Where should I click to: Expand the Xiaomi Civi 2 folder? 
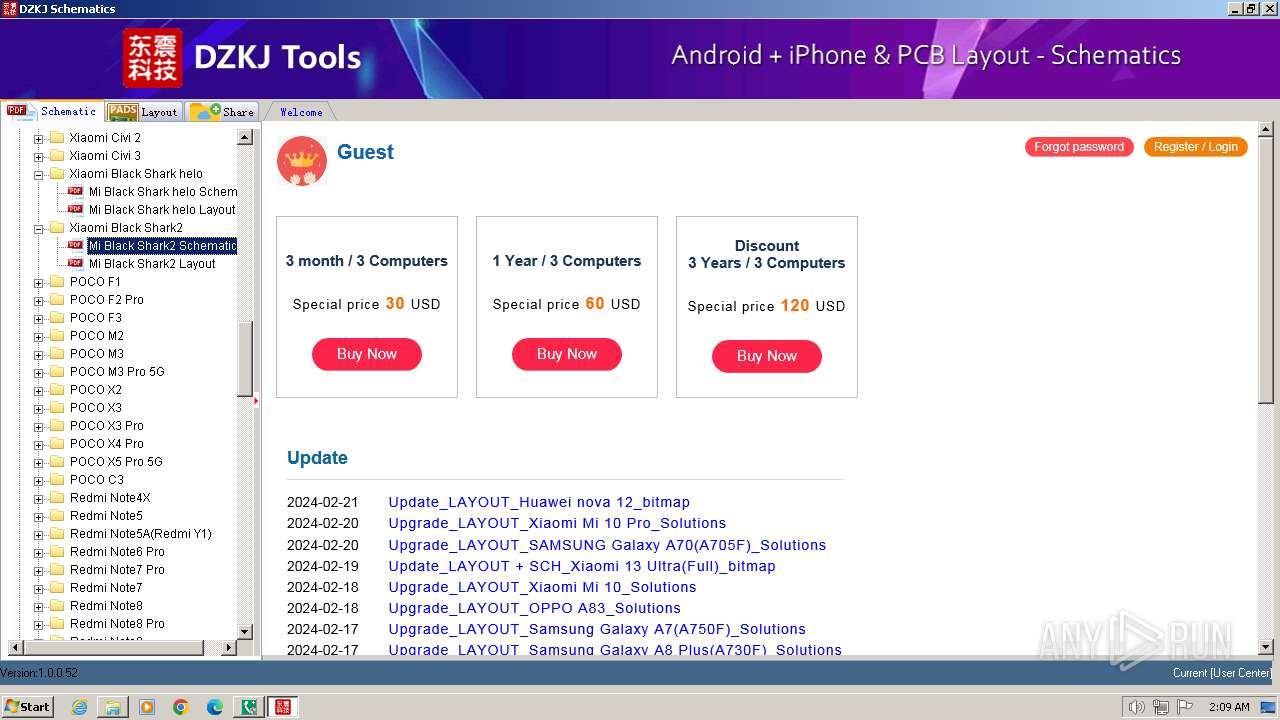tap(39, 138)
